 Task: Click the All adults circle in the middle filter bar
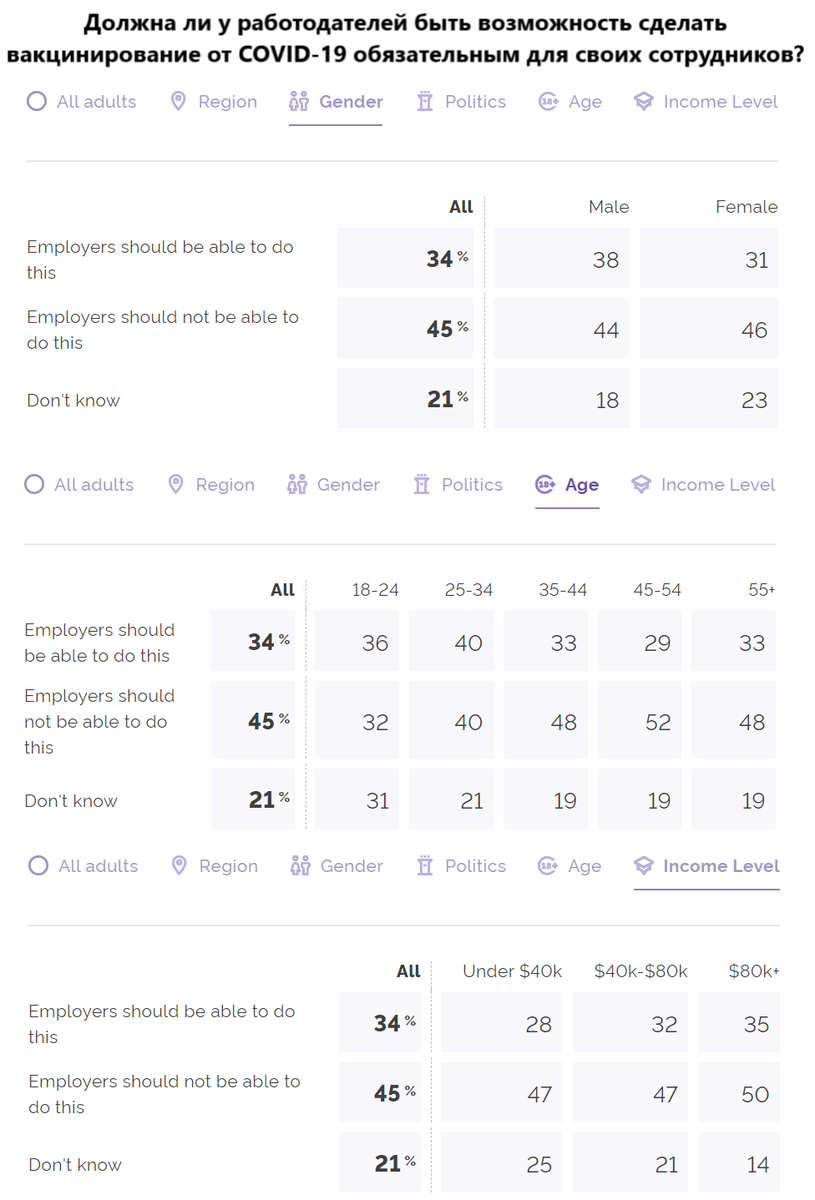click(x=34, y=484)
